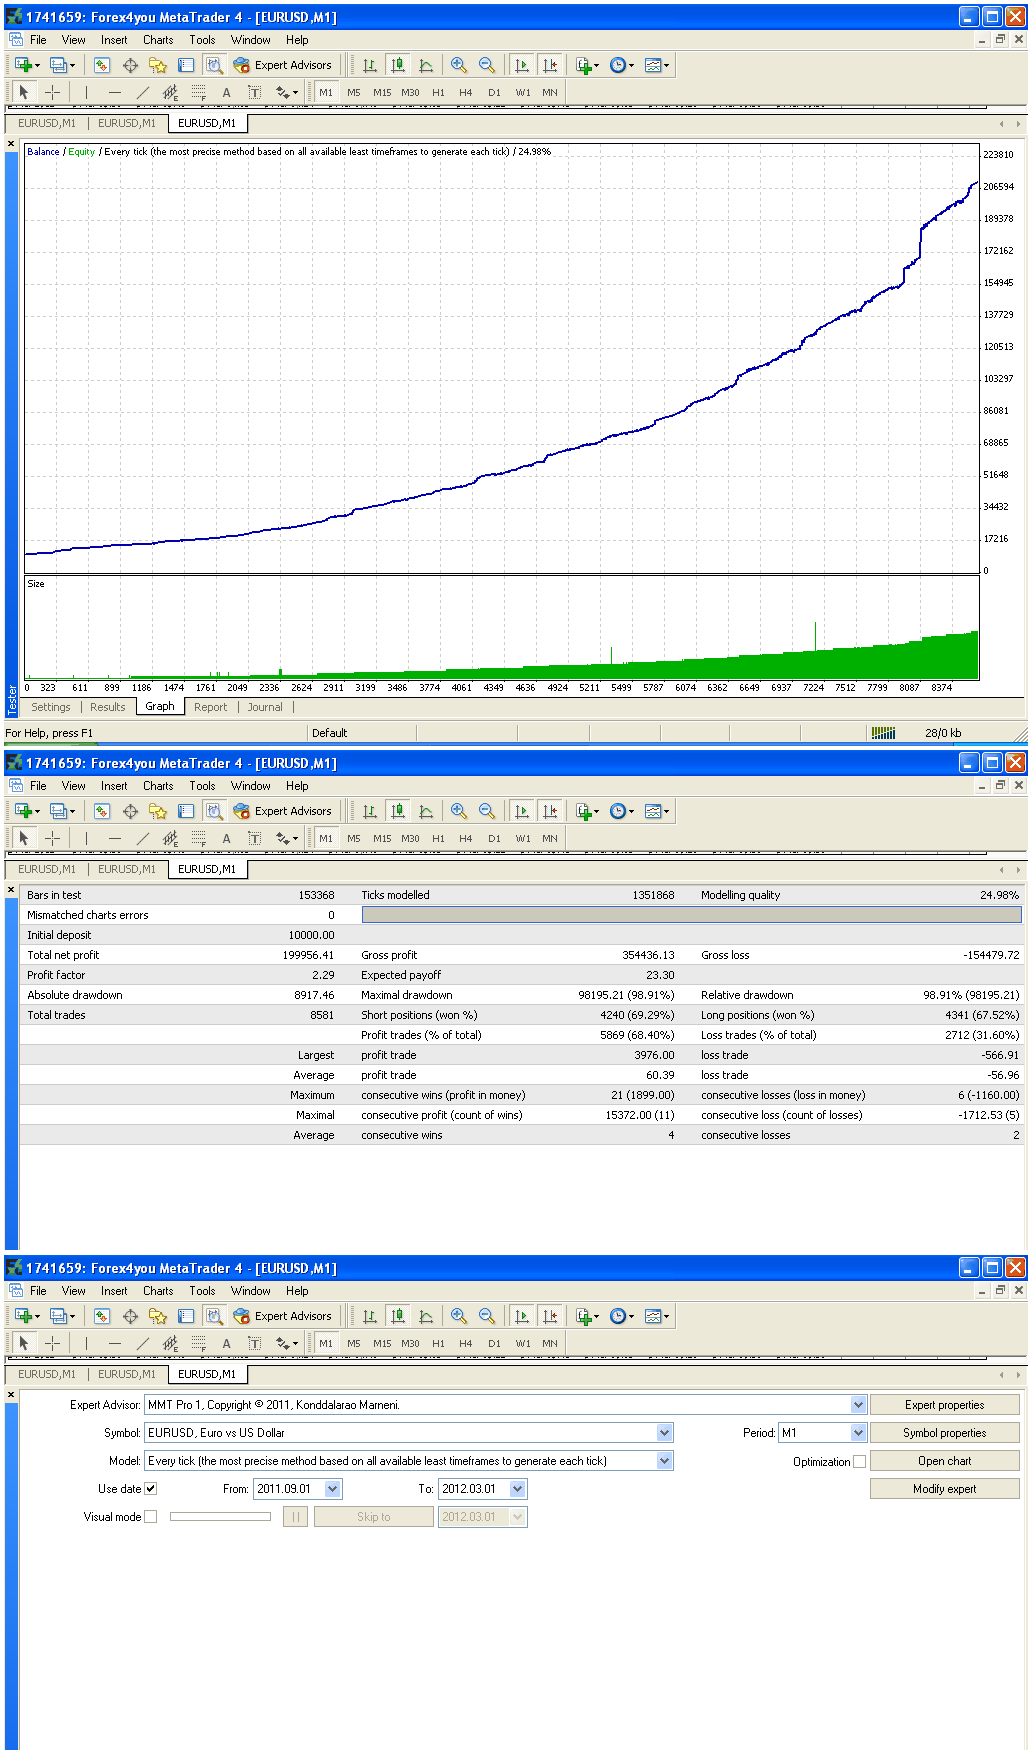The width and height of the screenshot is (1032, 1750).
Task: Toggle bar chart mode in graph window
Action: click(370, 65)
